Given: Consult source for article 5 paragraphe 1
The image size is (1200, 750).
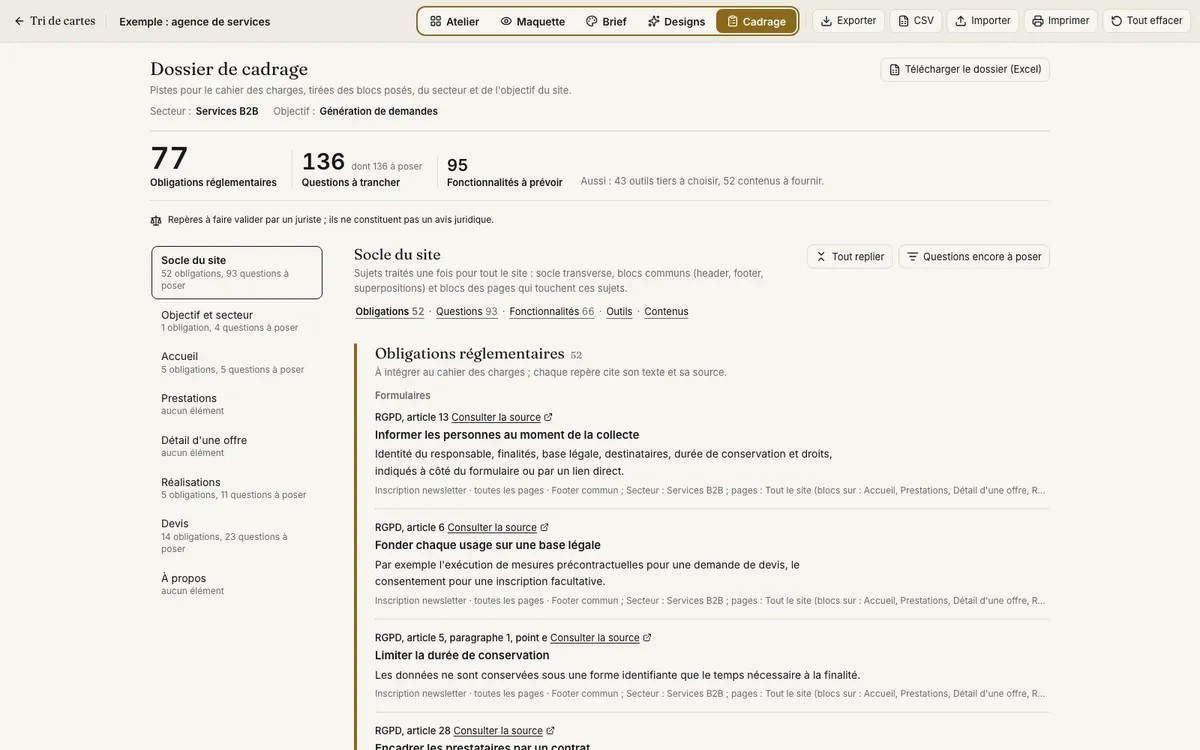Looking at the screenshot, I should pos(595,638).
